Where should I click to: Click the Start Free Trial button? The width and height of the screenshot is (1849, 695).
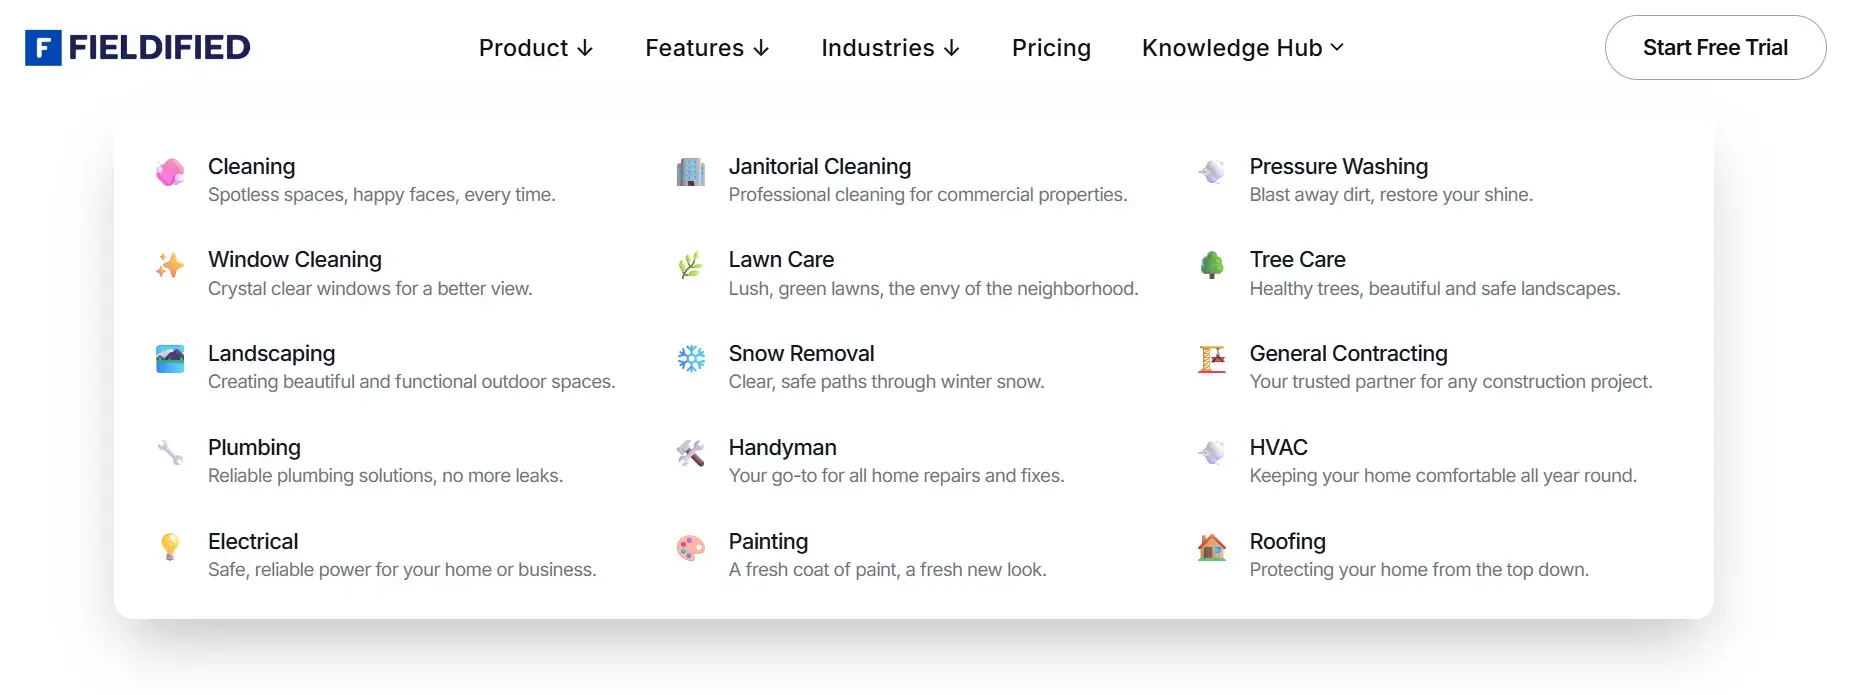(1715, 47)
